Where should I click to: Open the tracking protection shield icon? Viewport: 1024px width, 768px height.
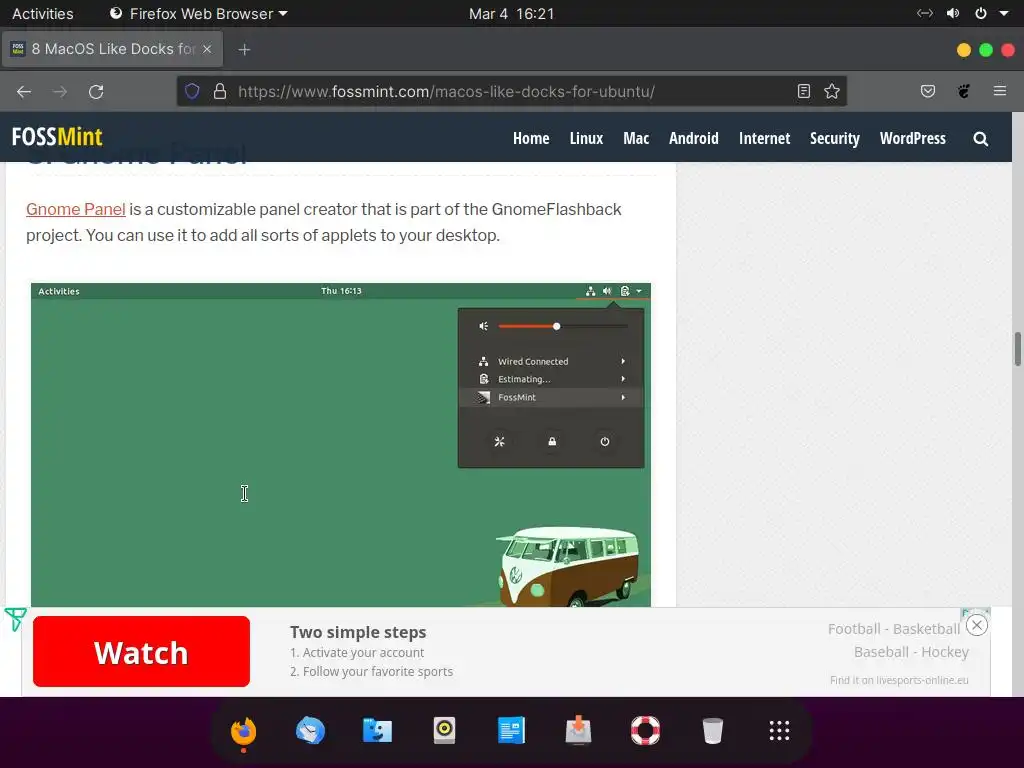192,91
